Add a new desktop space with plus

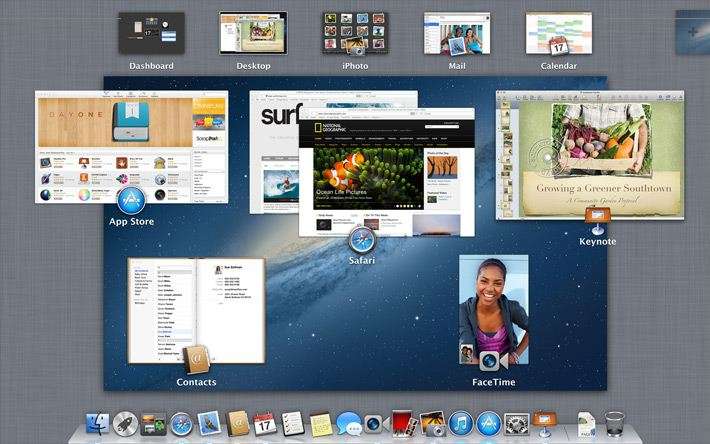693,33
